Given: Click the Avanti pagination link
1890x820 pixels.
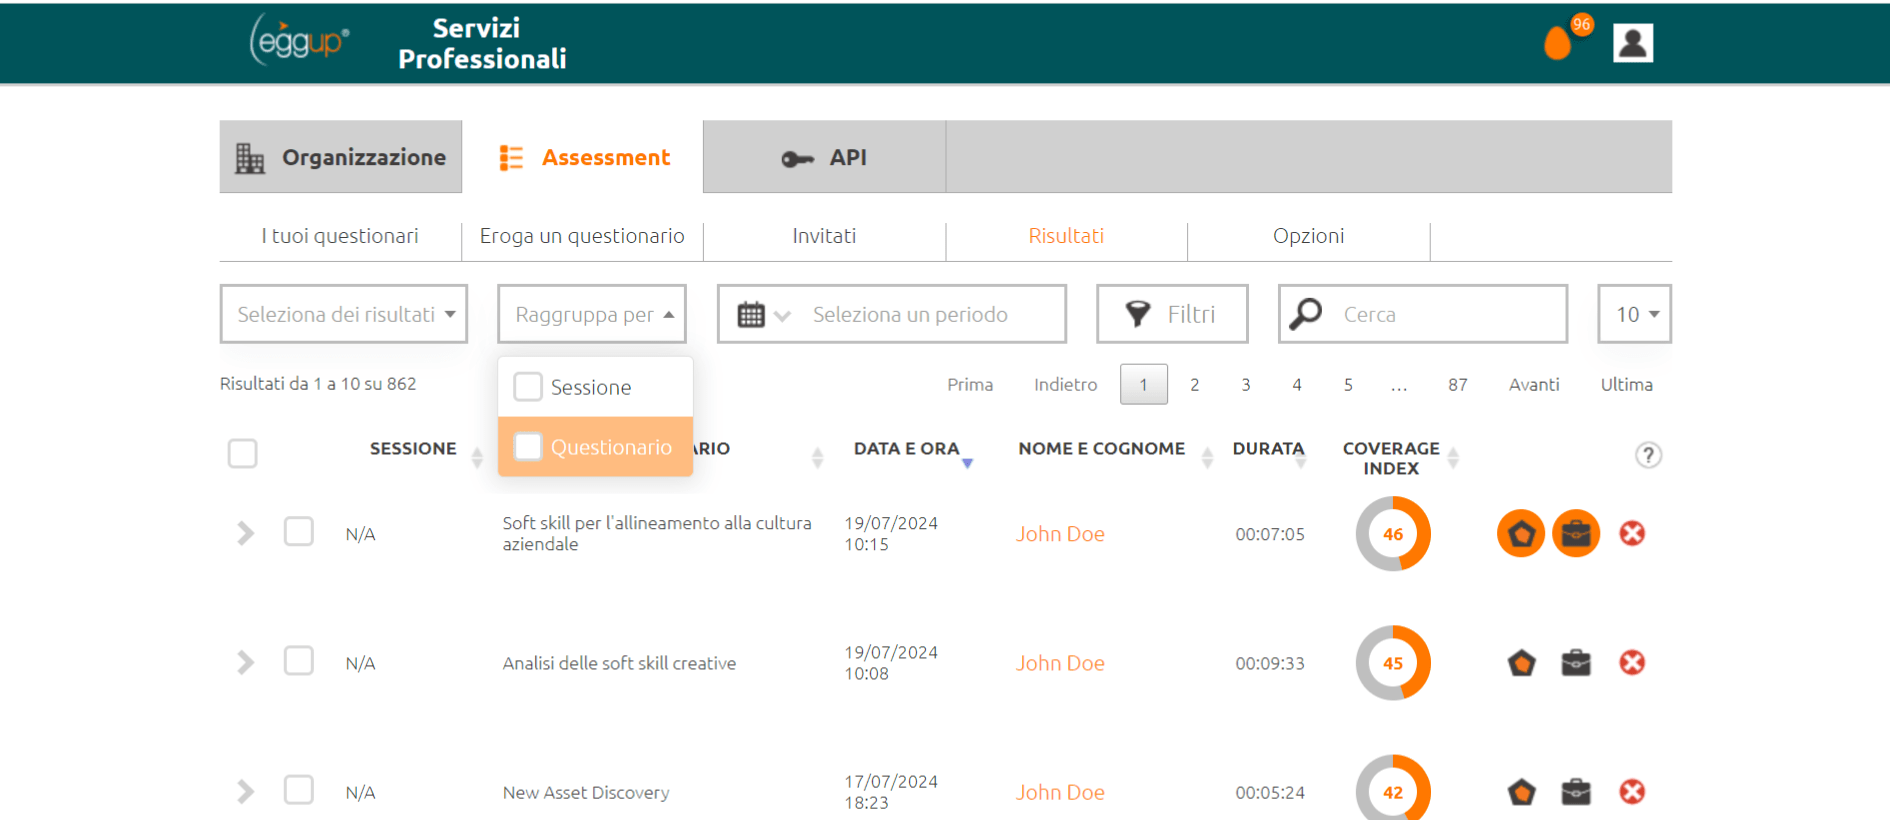Looking at the screenshot, I should (x=1534, y=385).
